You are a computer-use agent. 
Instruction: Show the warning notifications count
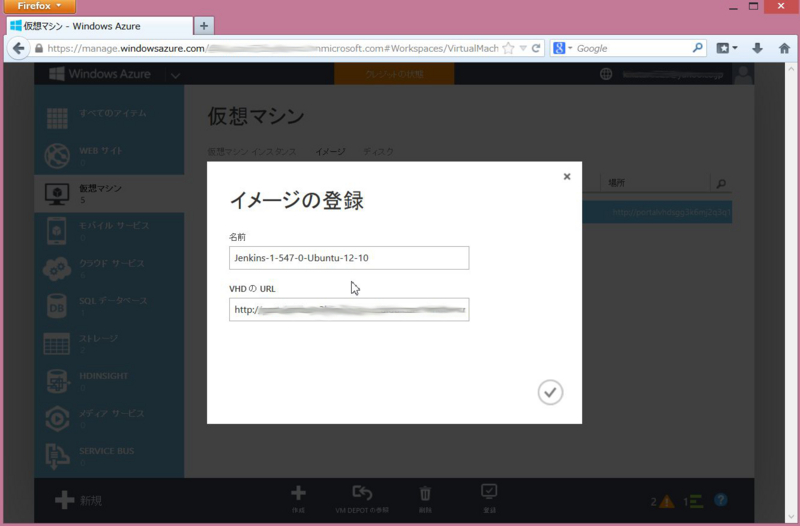(x=662, y=502)
